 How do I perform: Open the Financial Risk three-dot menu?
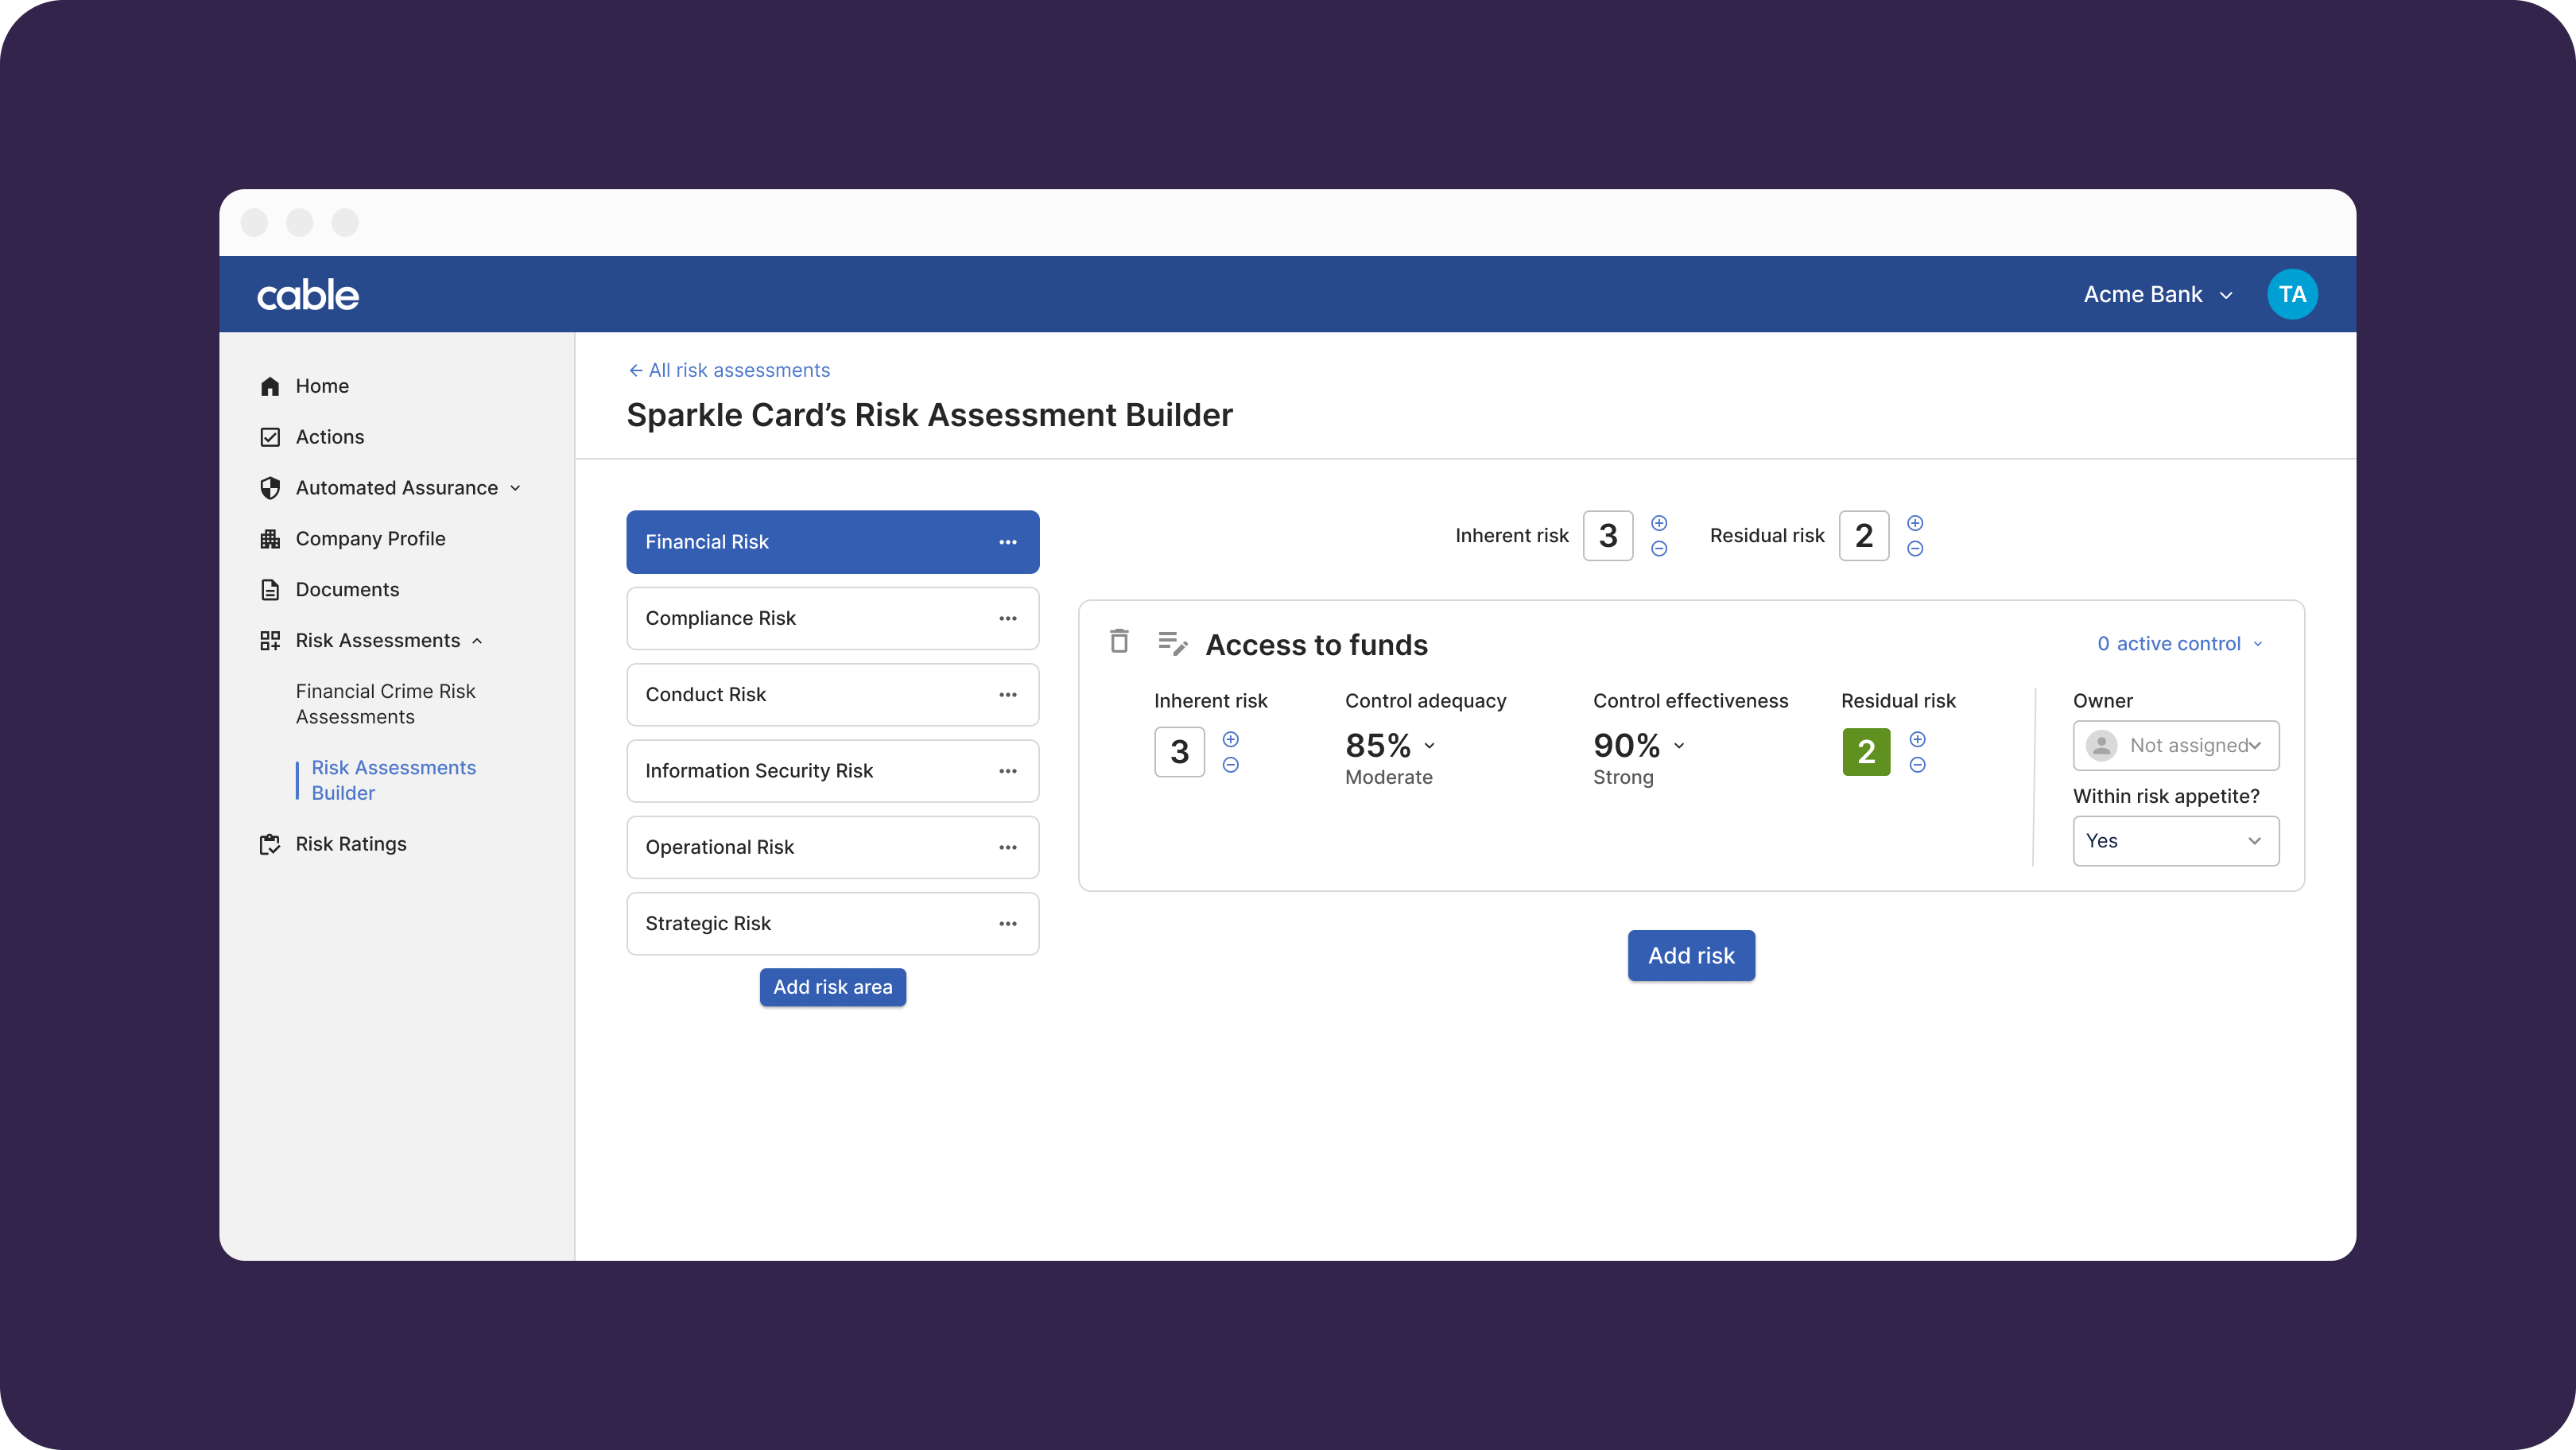(x=1007, y=542)
